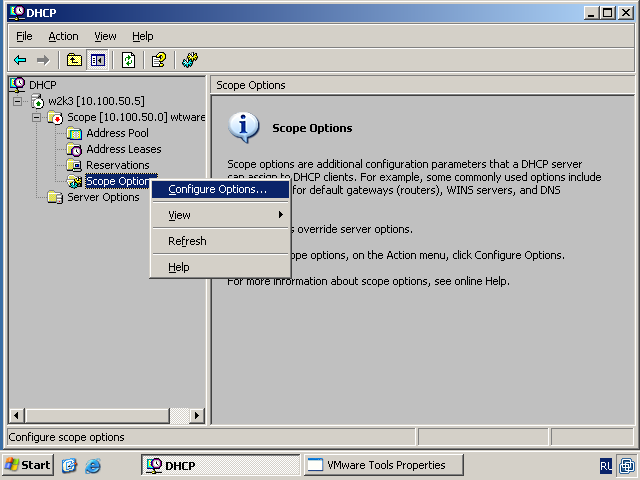
Task: Select the Server Options node
Action: 103,197
